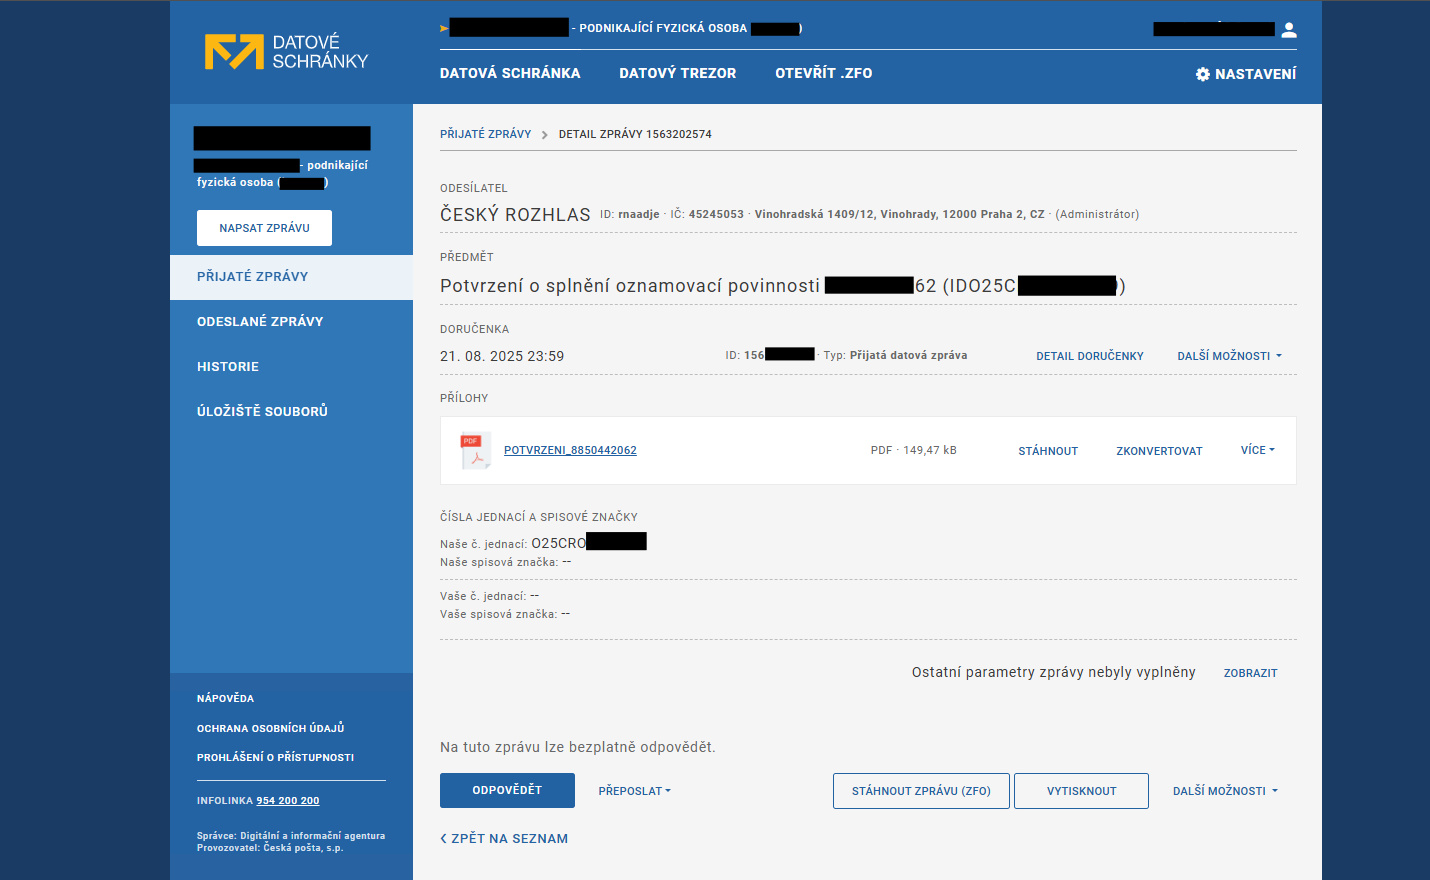The width and height of the screenshot is (1430, 880).
Task: Click the Napsat zprávu button
Action: 264,228
